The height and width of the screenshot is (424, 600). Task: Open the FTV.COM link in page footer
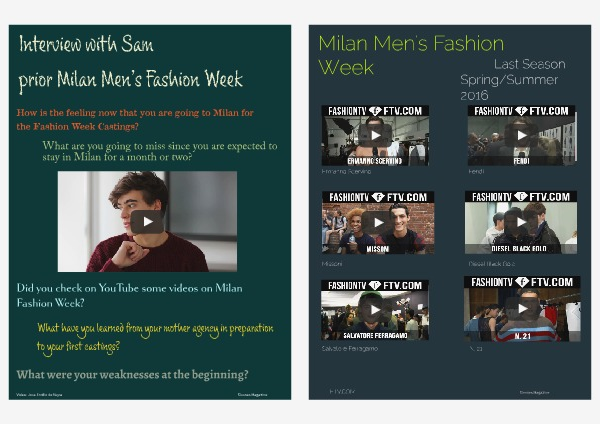click(x=340, y=392)
